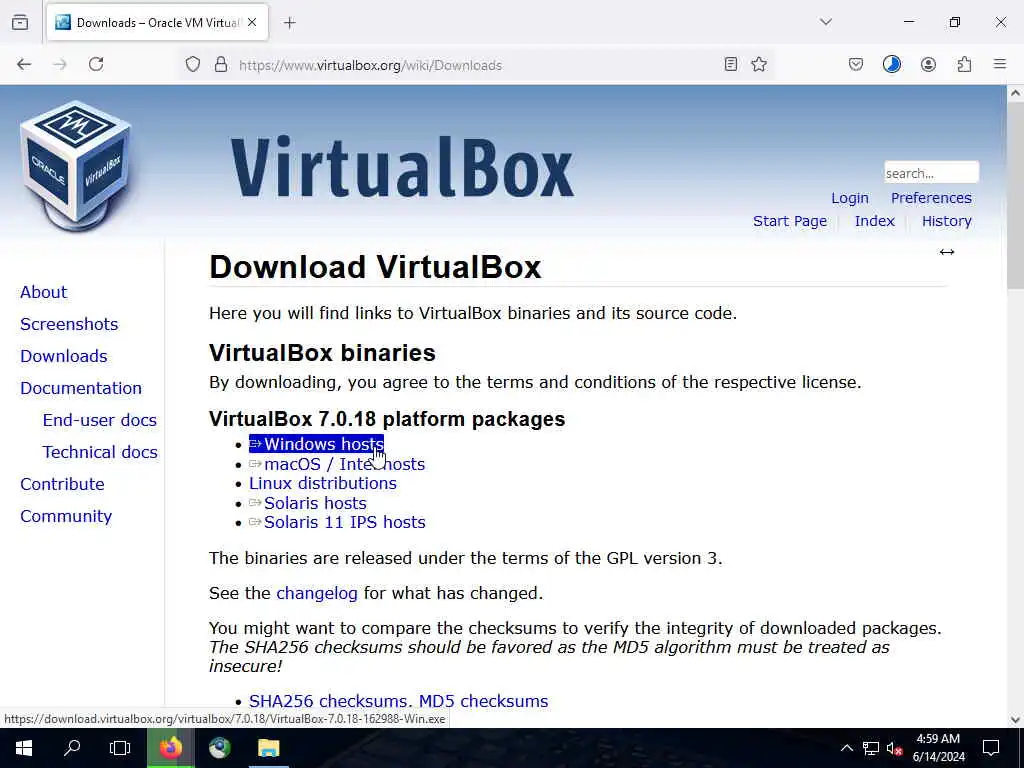The width and height of the screenshot is (1024, 768).
Task: Open Technical docs link
Action: coord(100,452)
